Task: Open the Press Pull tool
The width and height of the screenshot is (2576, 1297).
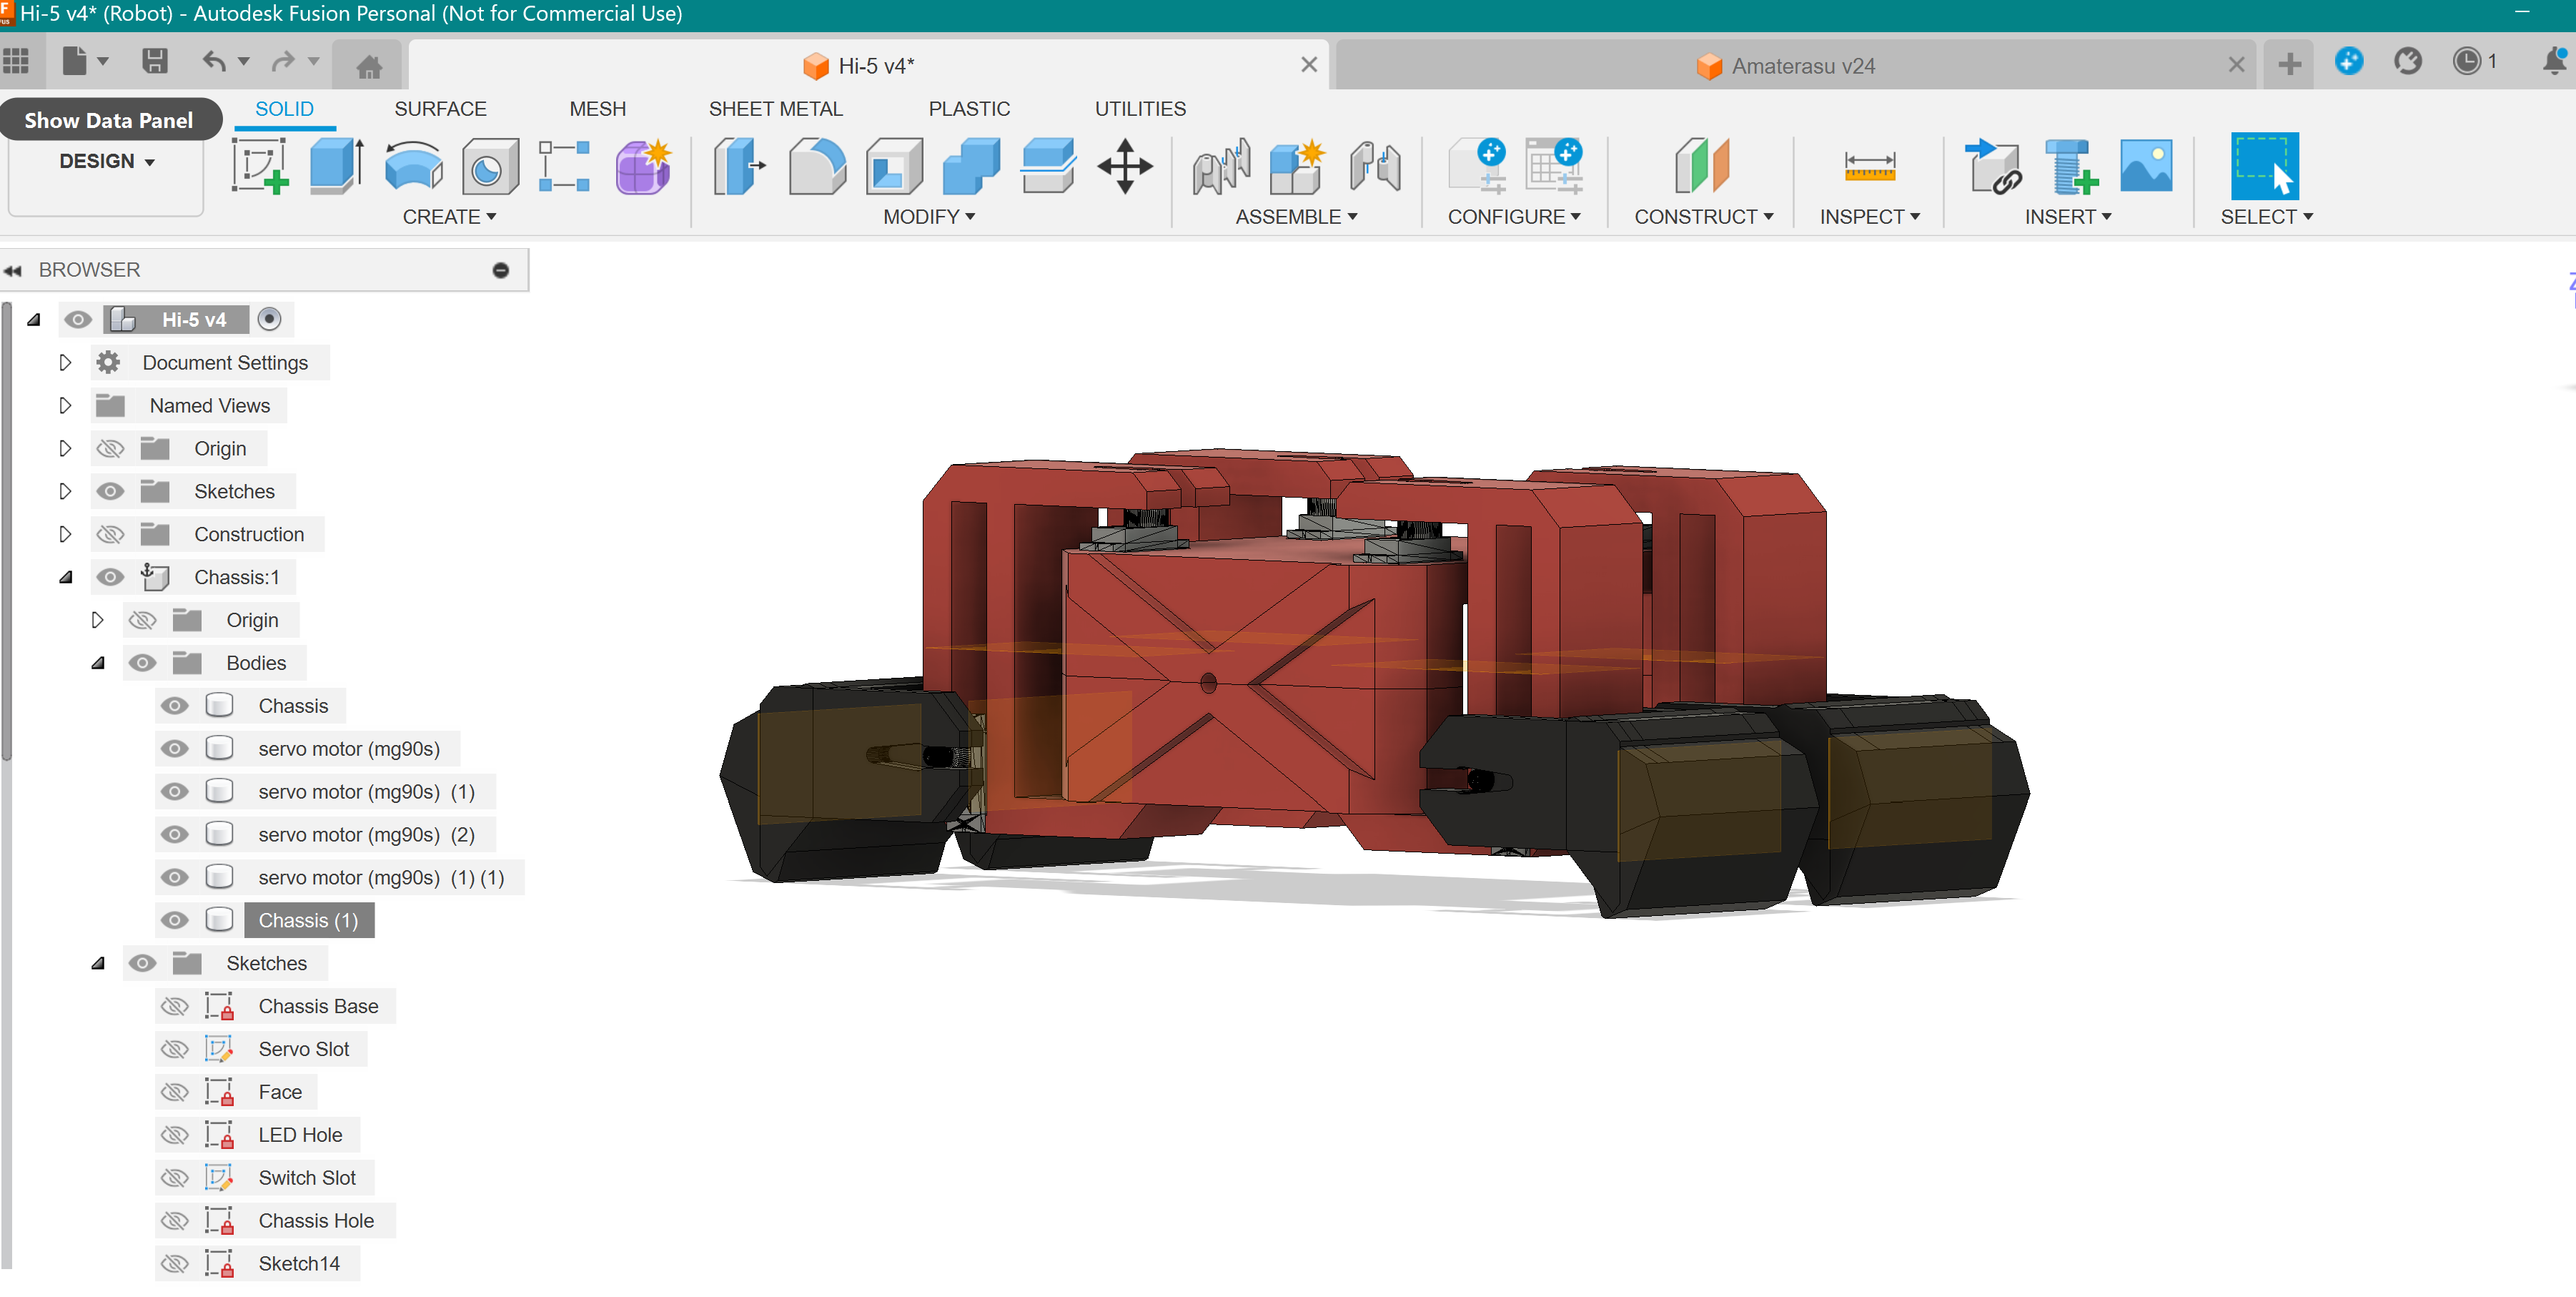Action: point(739,166)
